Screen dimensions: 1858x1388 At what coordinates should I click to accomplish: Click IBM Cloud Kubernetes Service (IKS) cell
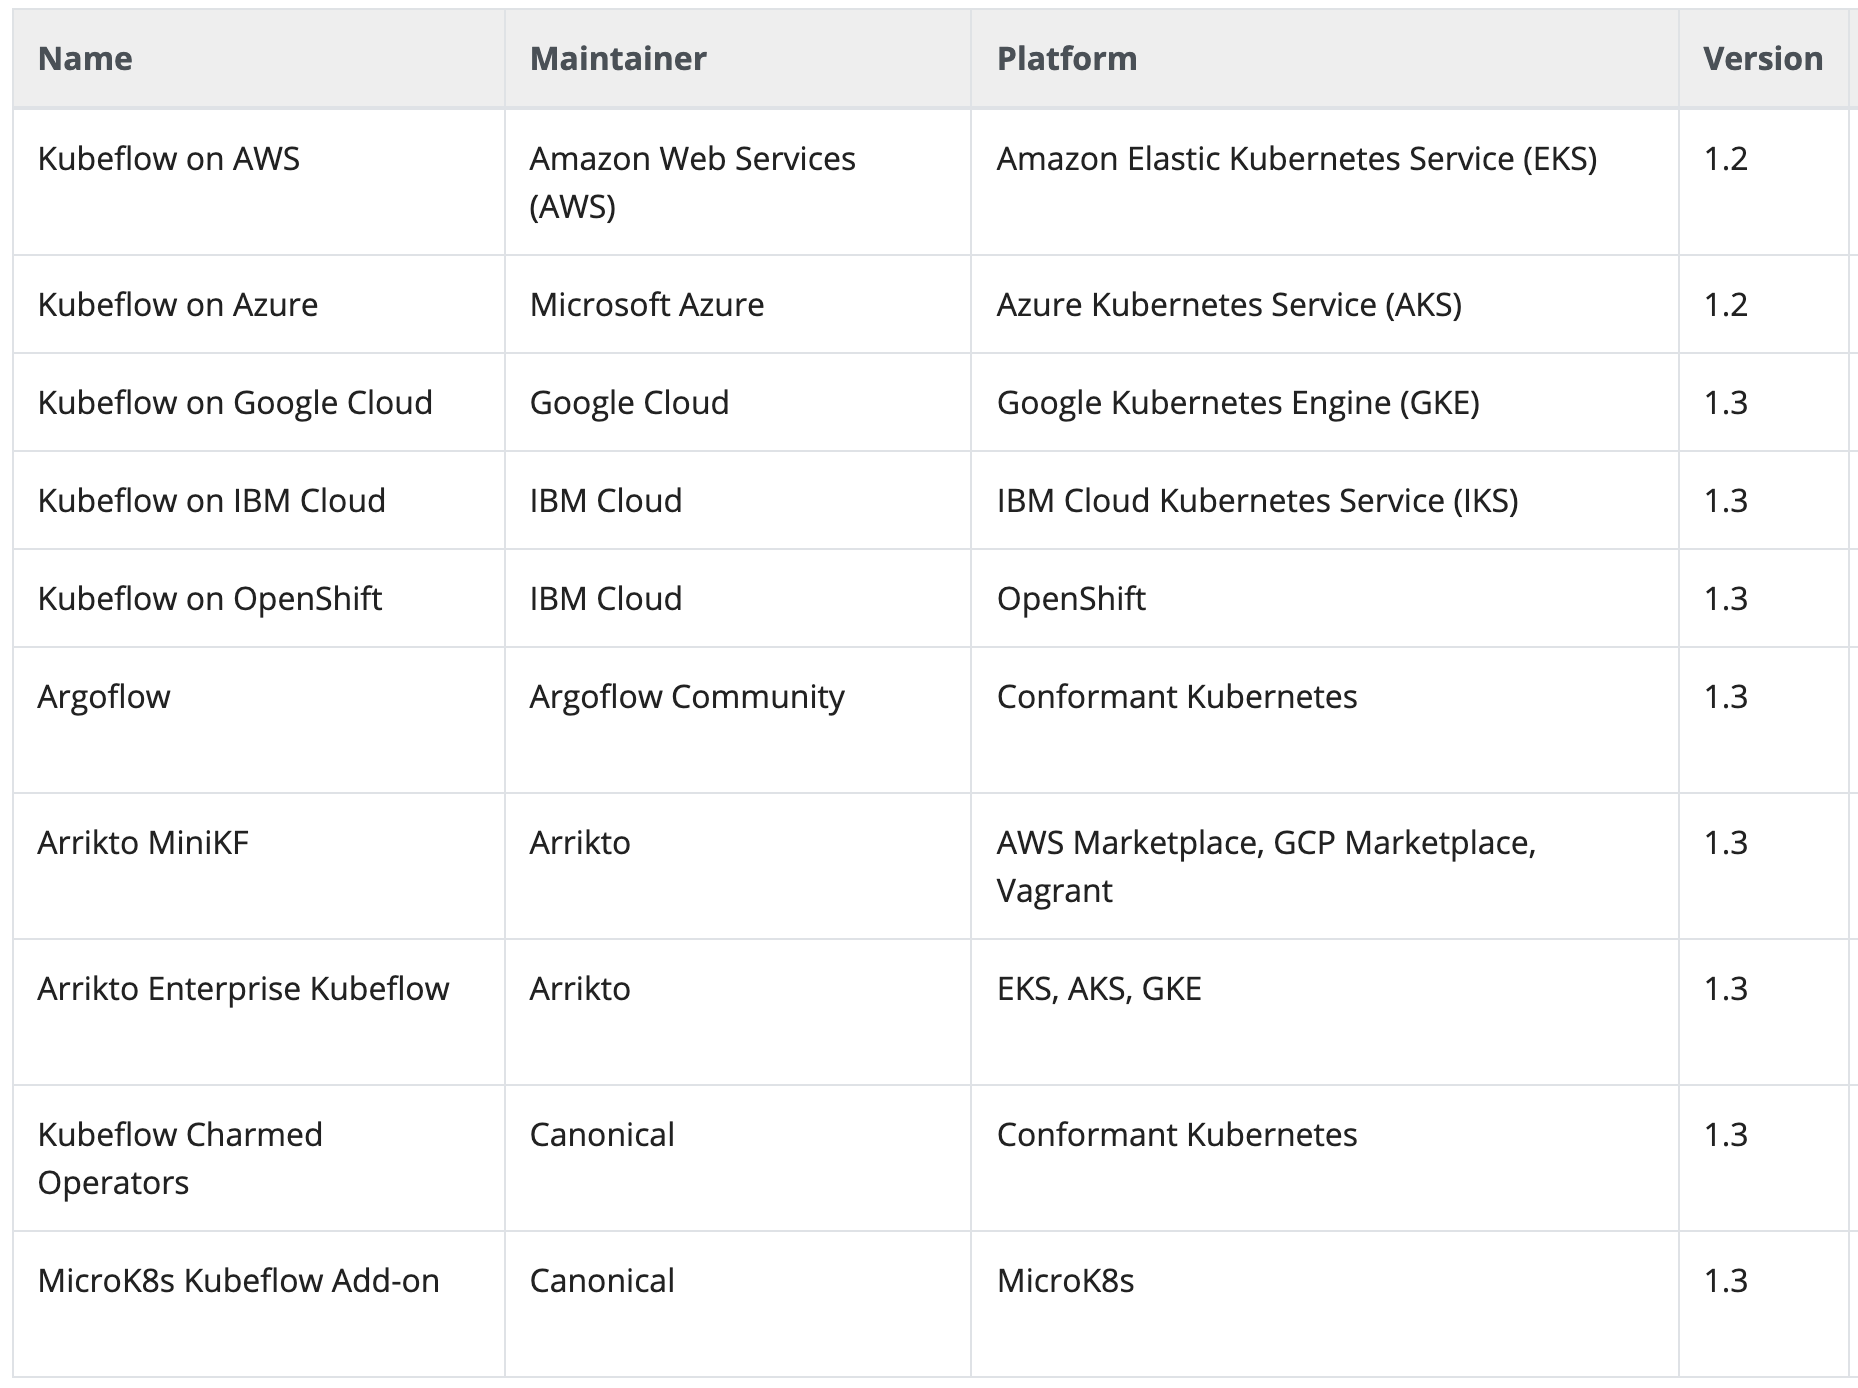tap(1325, 500)
